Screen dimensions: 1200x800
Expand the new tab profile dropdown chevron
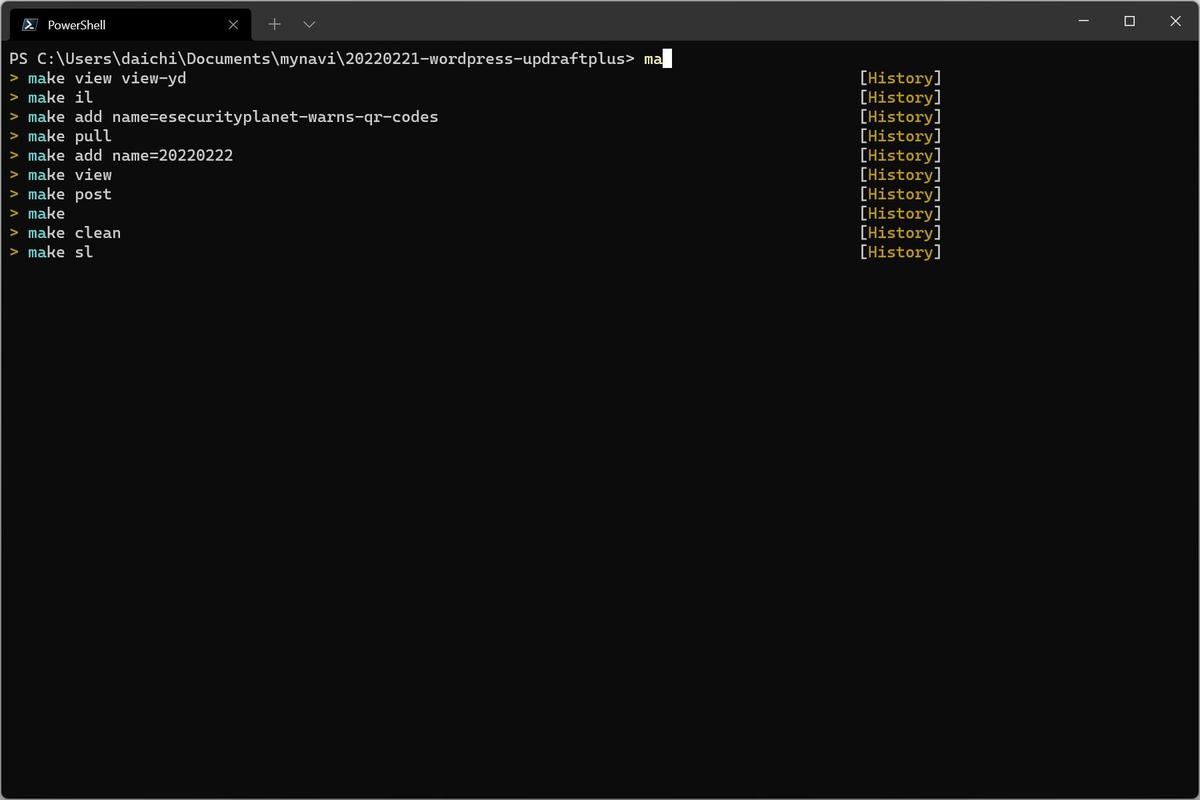pyautogui.click(x=309, y=24)
